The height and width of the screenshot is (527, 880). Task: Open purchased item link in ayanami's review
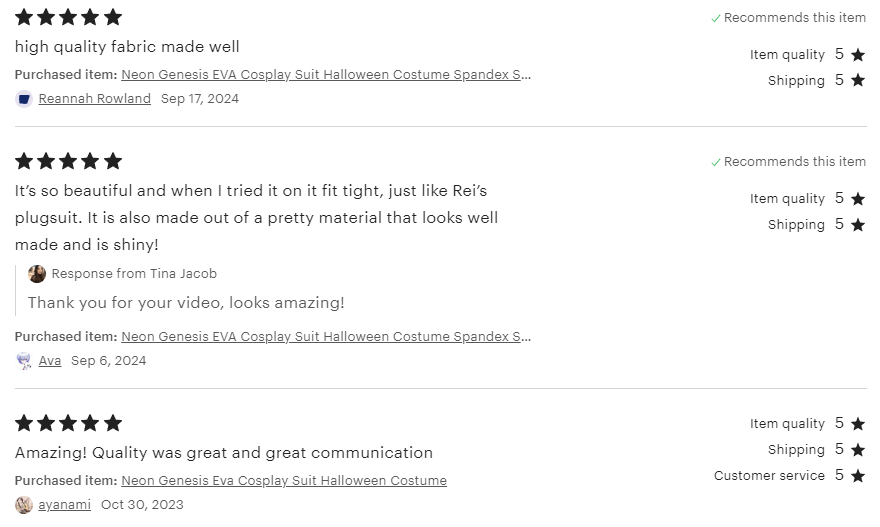coord(284,481)
